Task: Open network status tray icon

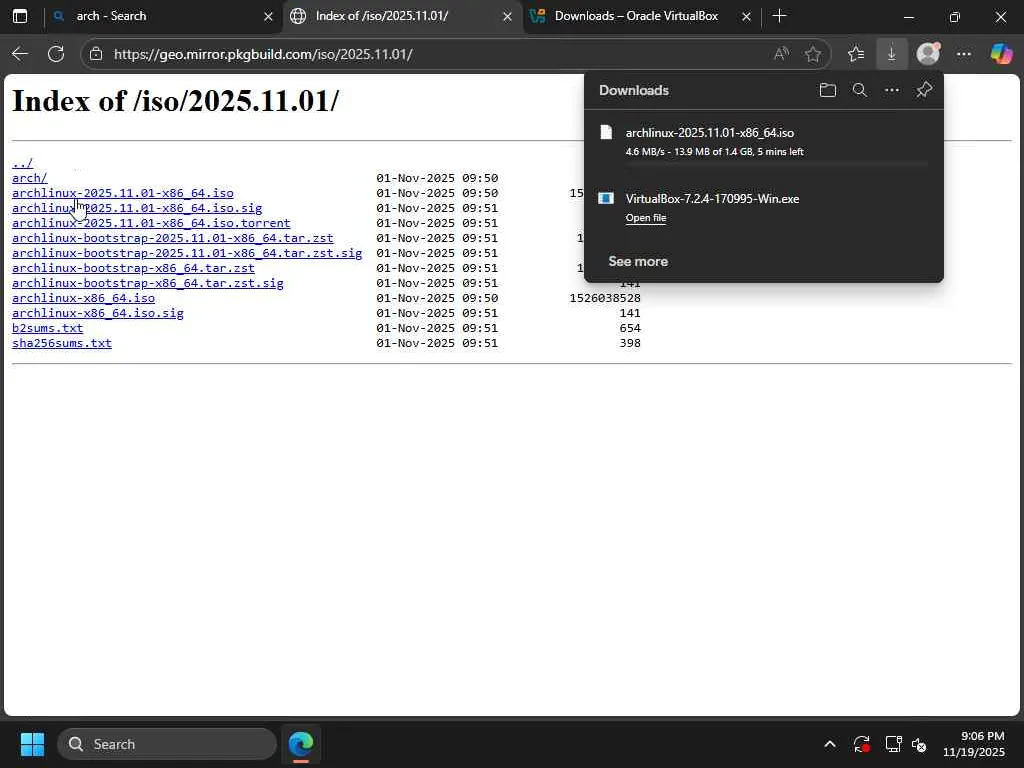Action: 893,744
